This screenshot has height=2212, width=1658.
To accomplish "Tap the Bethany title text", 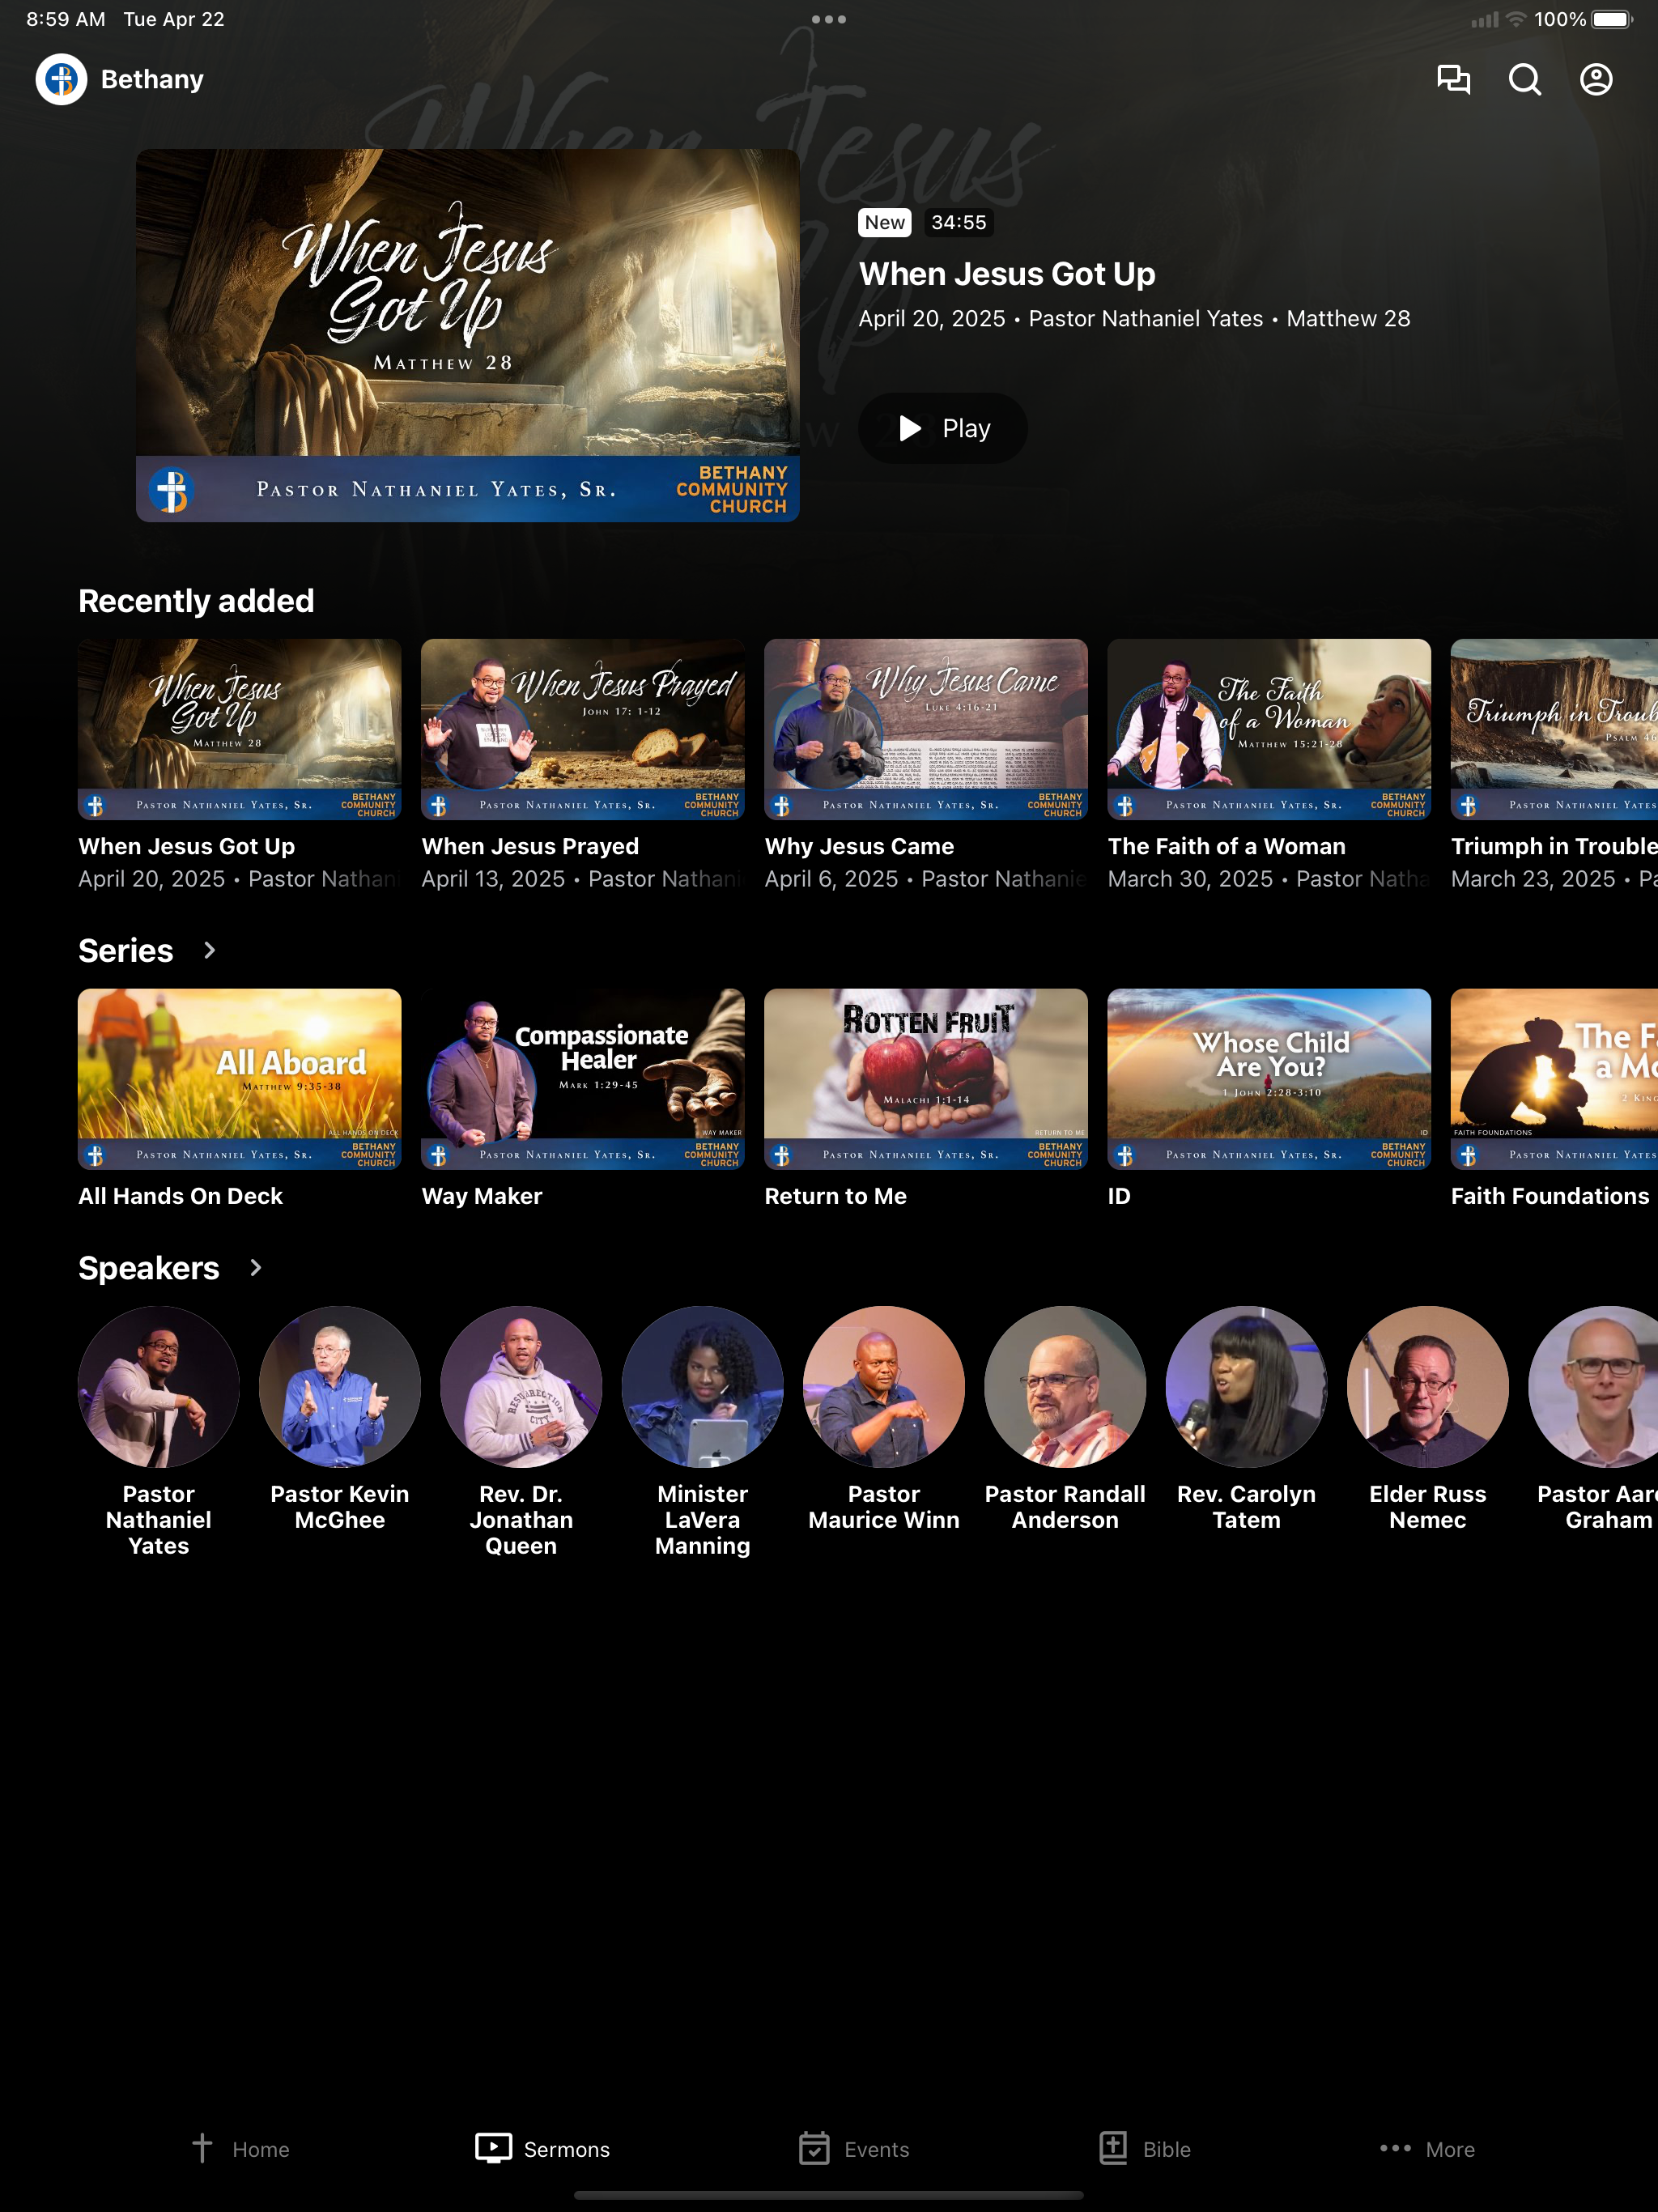I will (x=152, y=79).
